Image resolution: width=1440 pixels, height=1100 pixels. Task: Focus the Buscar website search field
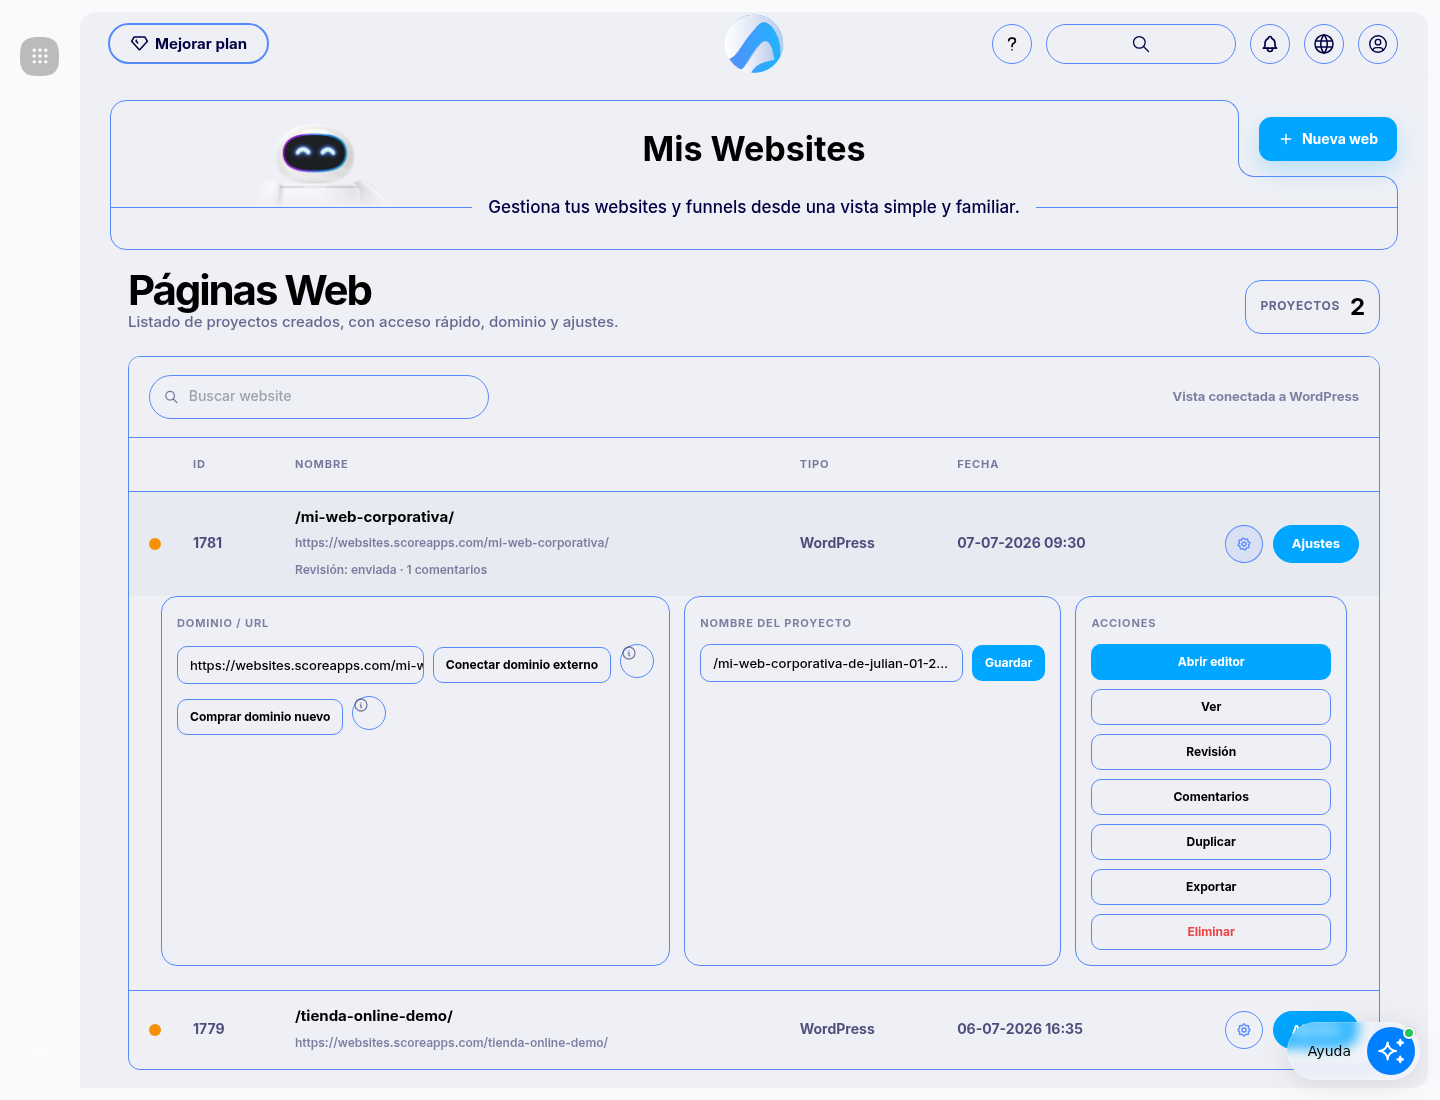click(x=319, y=397)
